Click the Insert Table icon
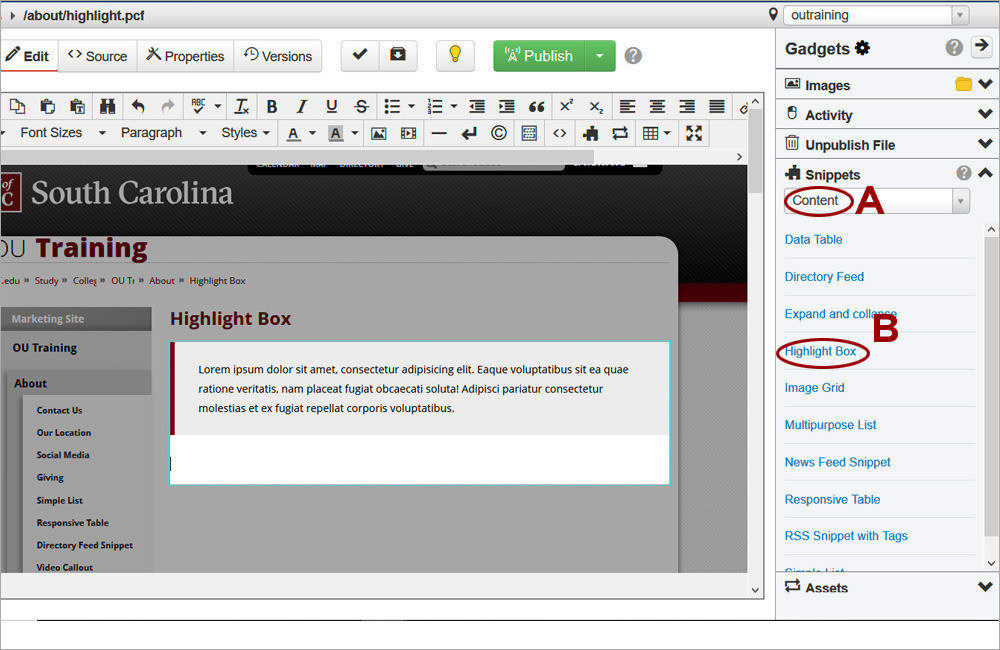 [651, 133]
